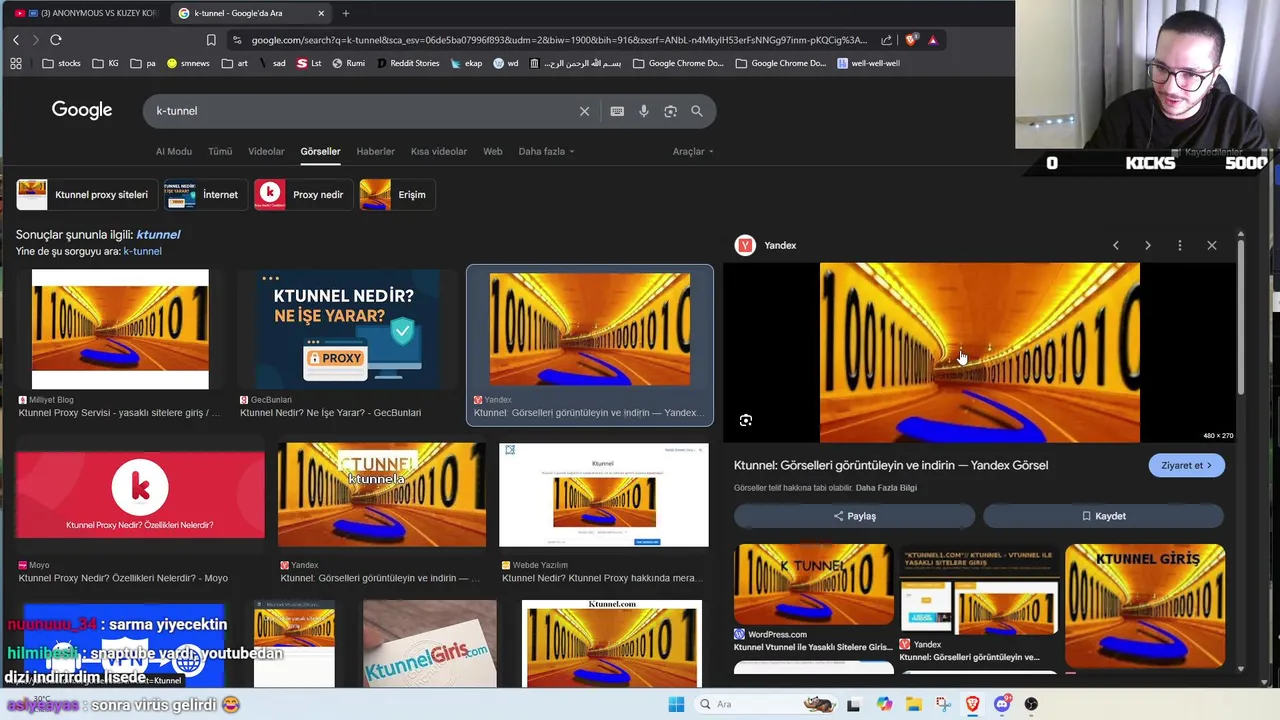The width and height of the screenshot is (1280, 720).
Task: Switch to the Haberler tab
Action: click(x=376, y=152)
